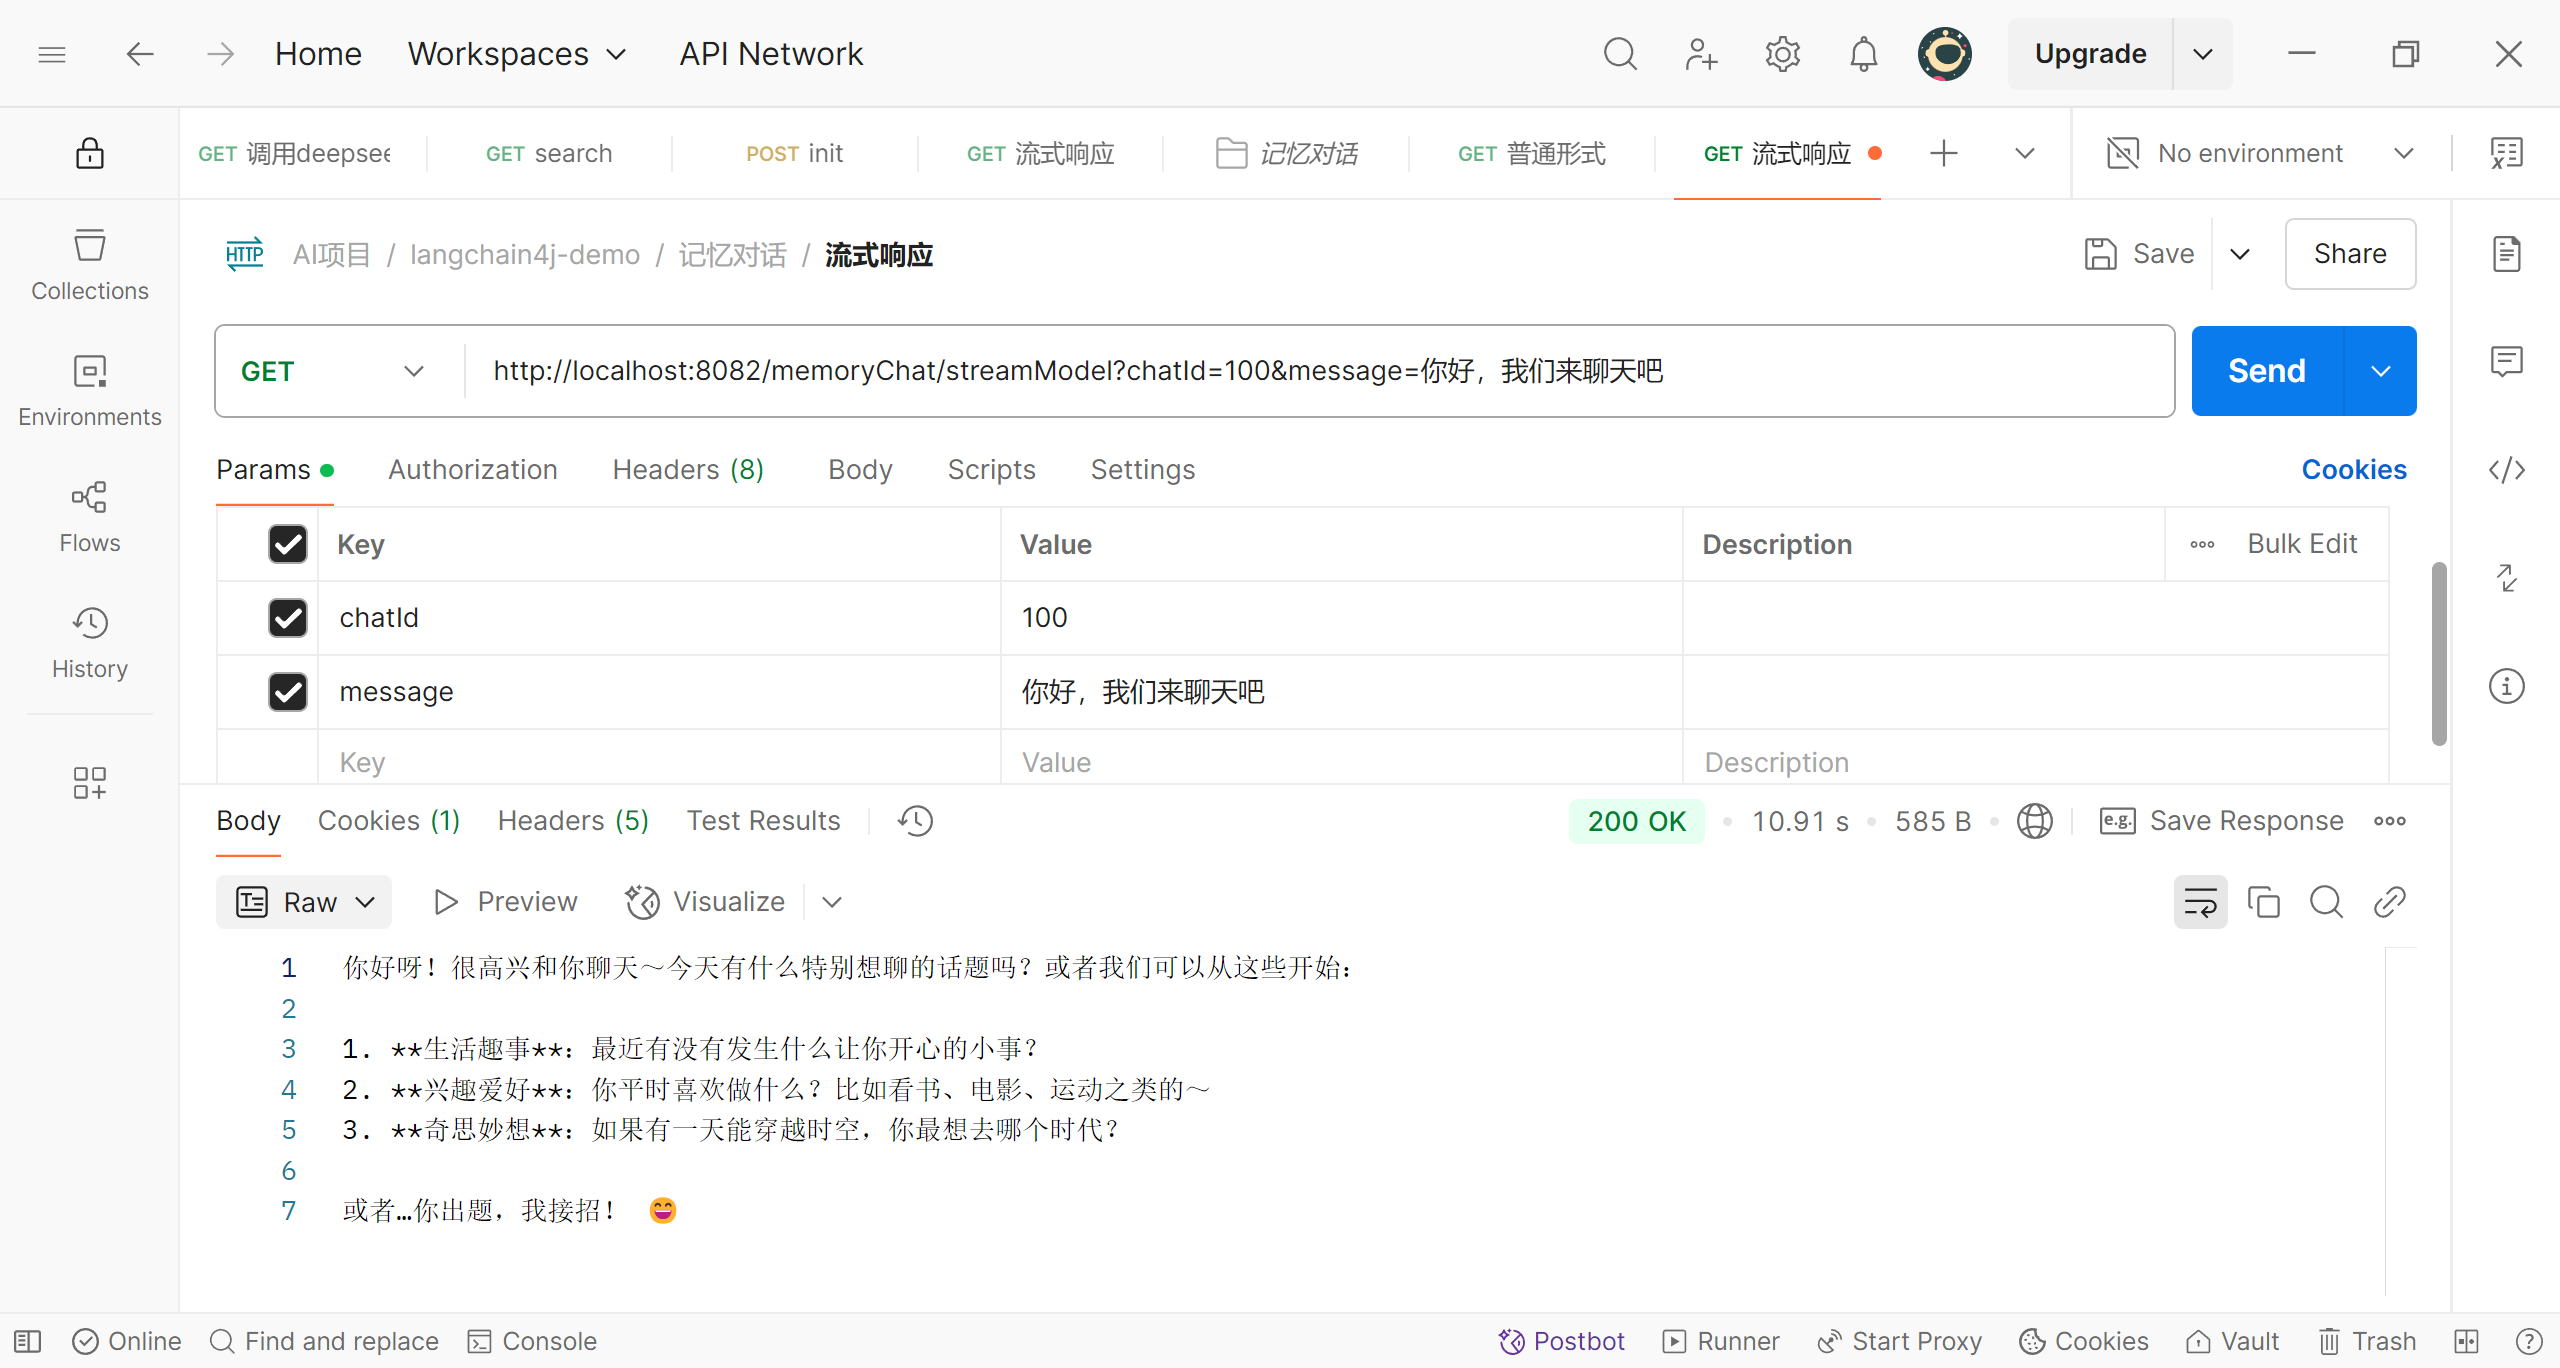Open the invite collaborators icon
This screenshot has height=1368, width=2560.
[1700, 54]
